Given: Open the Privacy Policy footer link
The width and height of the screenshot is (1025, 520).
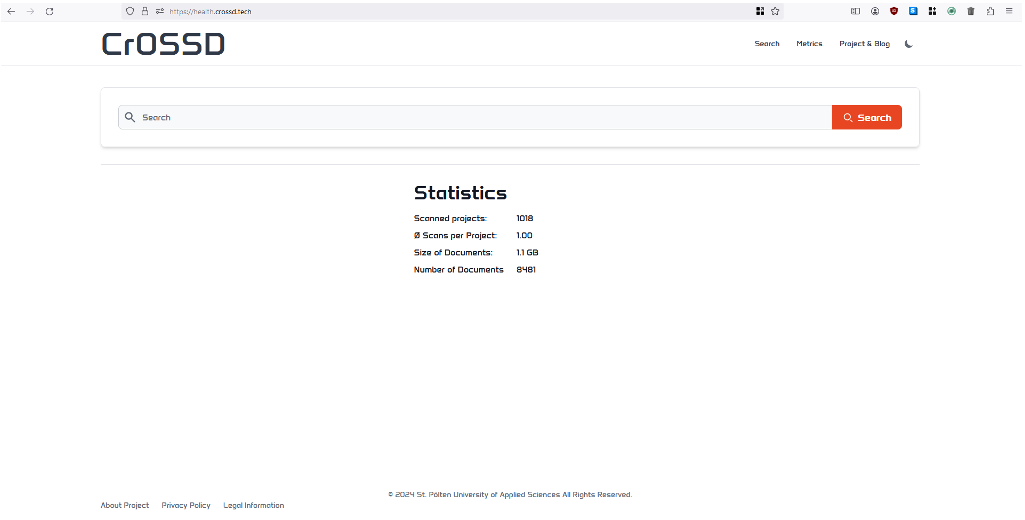Looking at the screenshot, I should [x=186, y=506].
